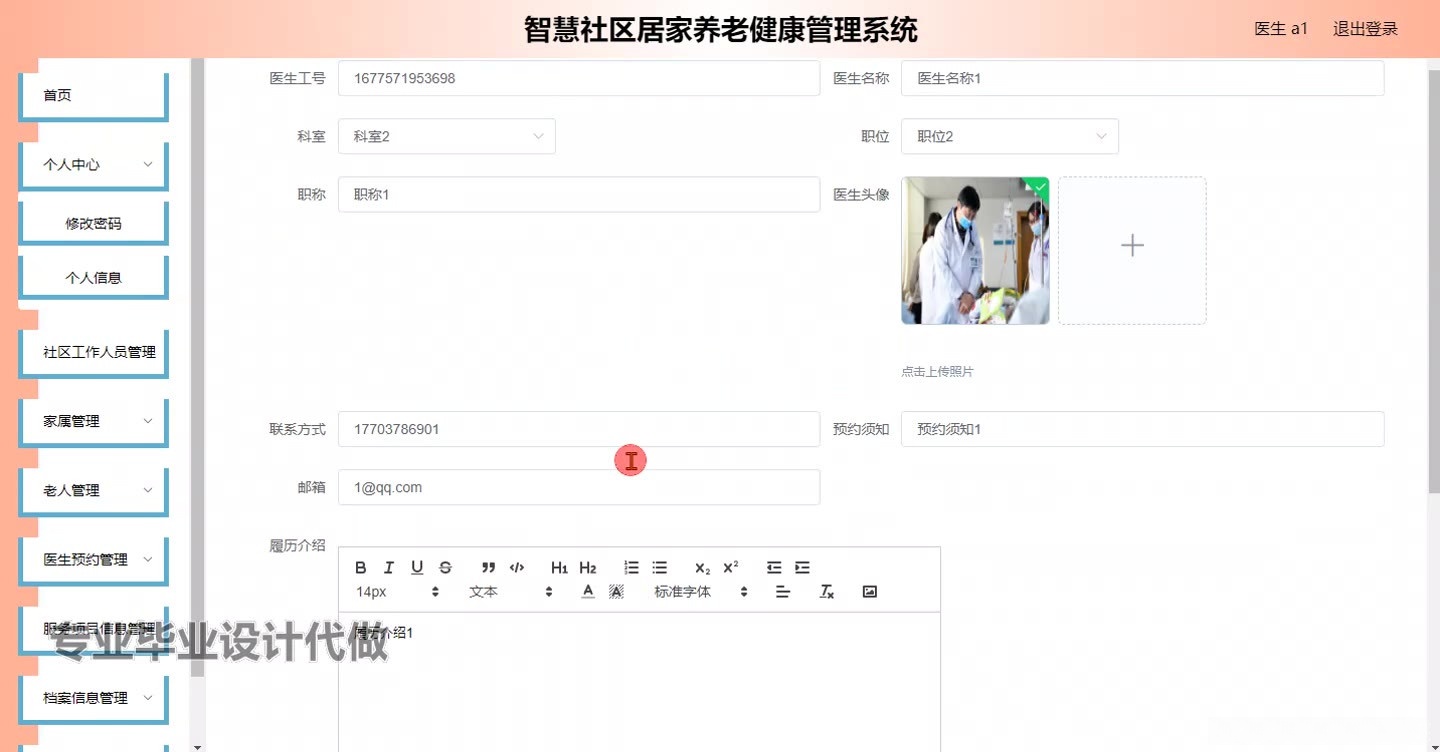Image resolution: width=1440 pixels, height=752 pixels.
Task: Click the 医生 a1 user label
Action: coord(1281,29)
